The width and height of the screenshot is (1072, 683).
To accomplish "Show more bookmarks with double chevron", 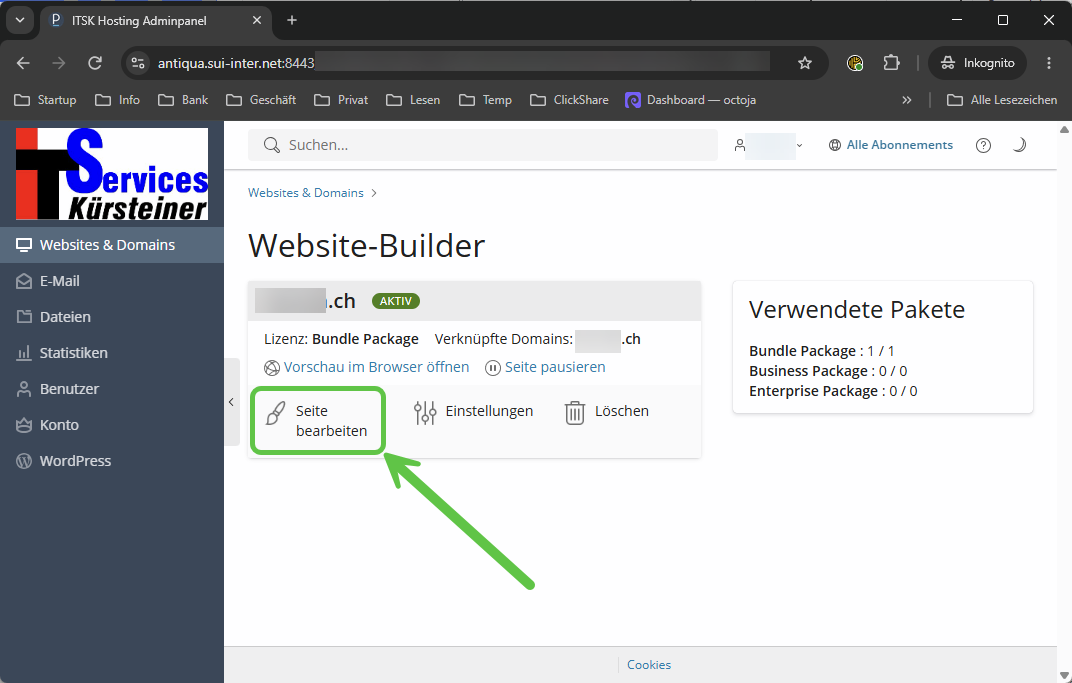I will pyautogui.click(x=907, y=100).
